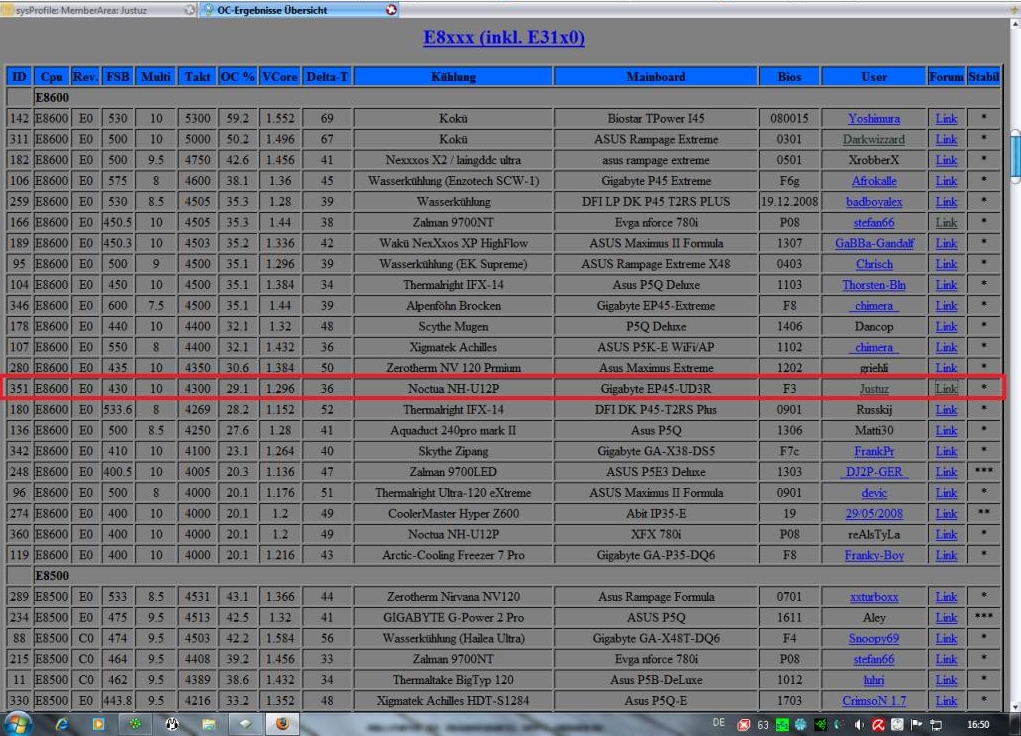Select the OC-Ergebnisse Übersicht tab
Image resolution: width=1021 pixels, height=736 pixels.
[x=300, y=10]
